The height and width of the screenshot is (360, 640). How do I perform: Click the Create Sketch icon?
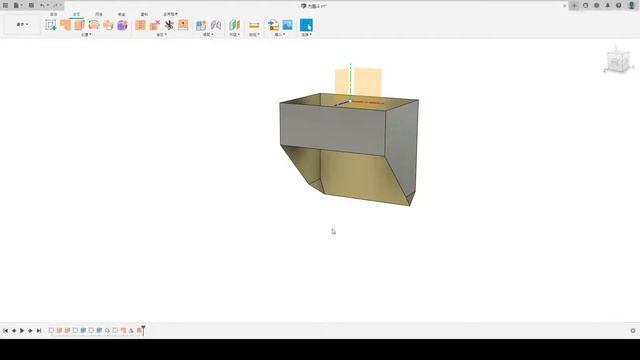click(x=51, y=25)
